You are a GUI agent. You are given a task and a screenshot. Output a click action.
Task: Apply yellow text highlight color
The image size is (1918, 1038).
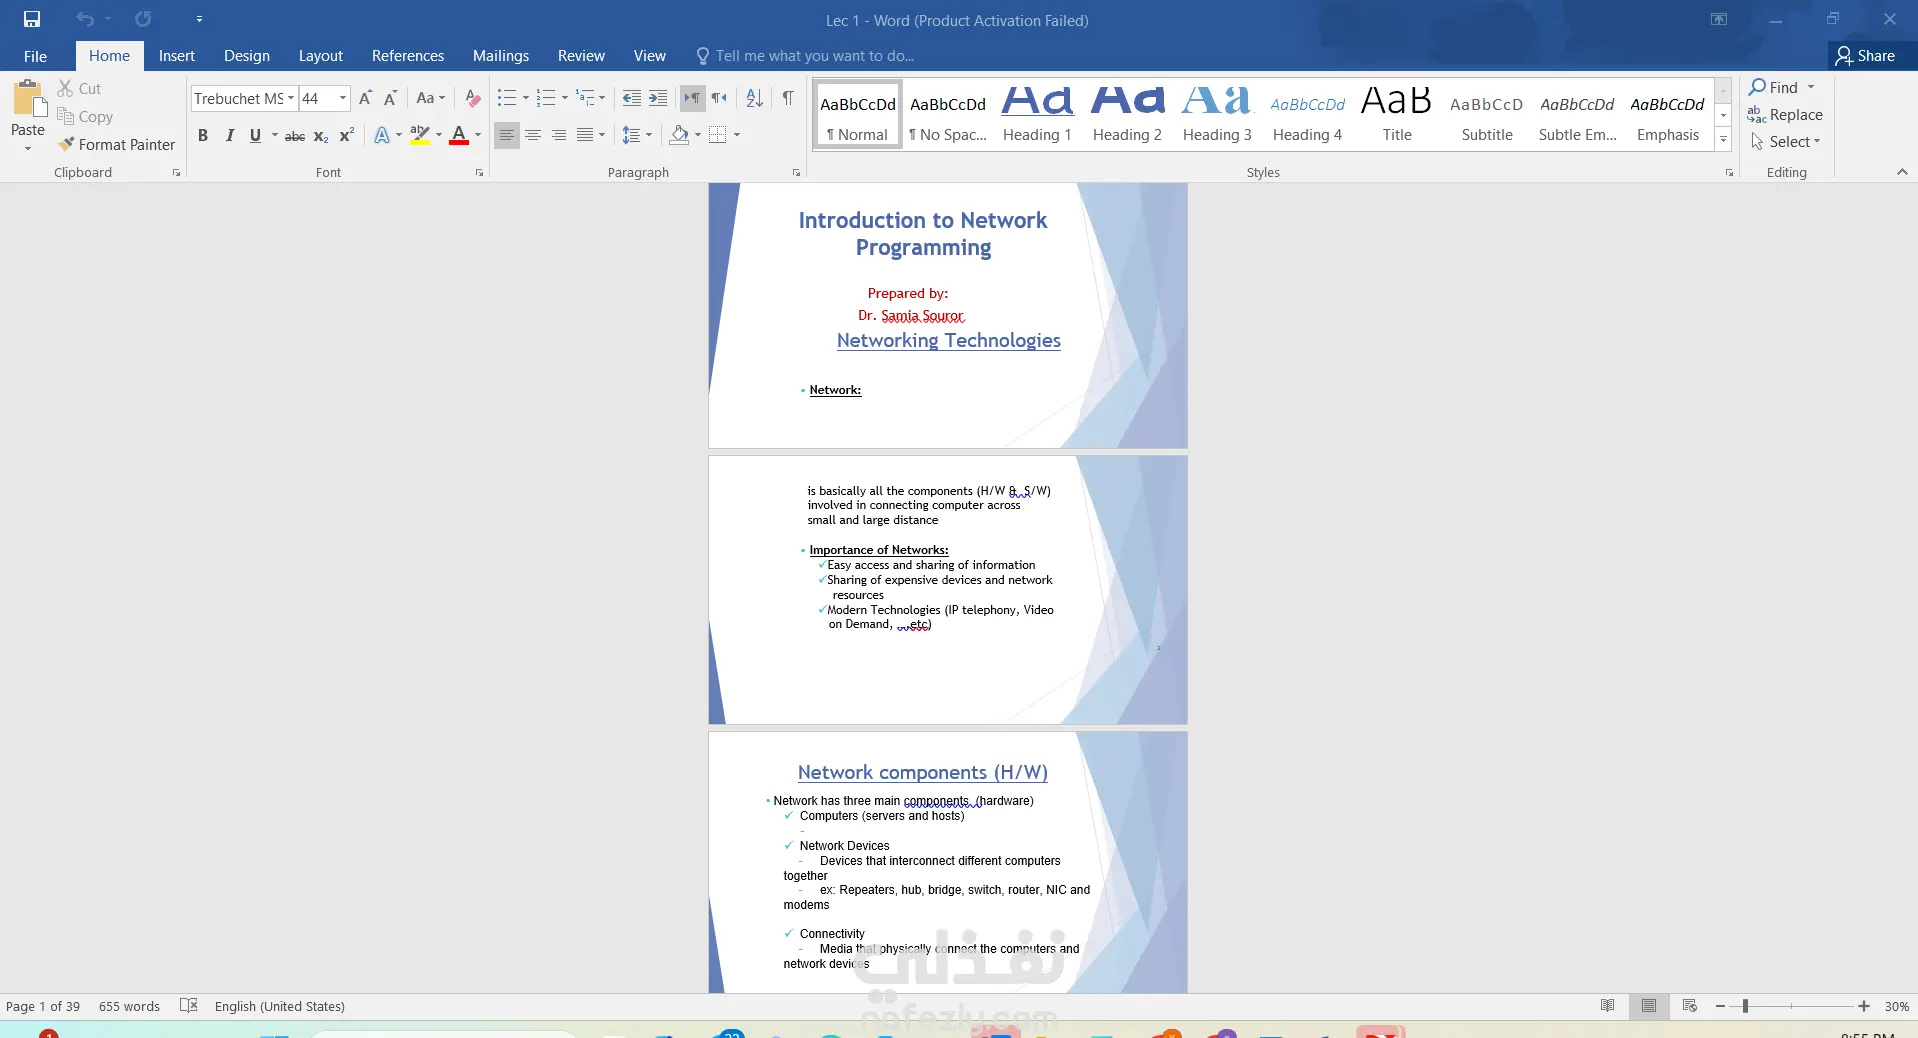[x=420, y=135]
